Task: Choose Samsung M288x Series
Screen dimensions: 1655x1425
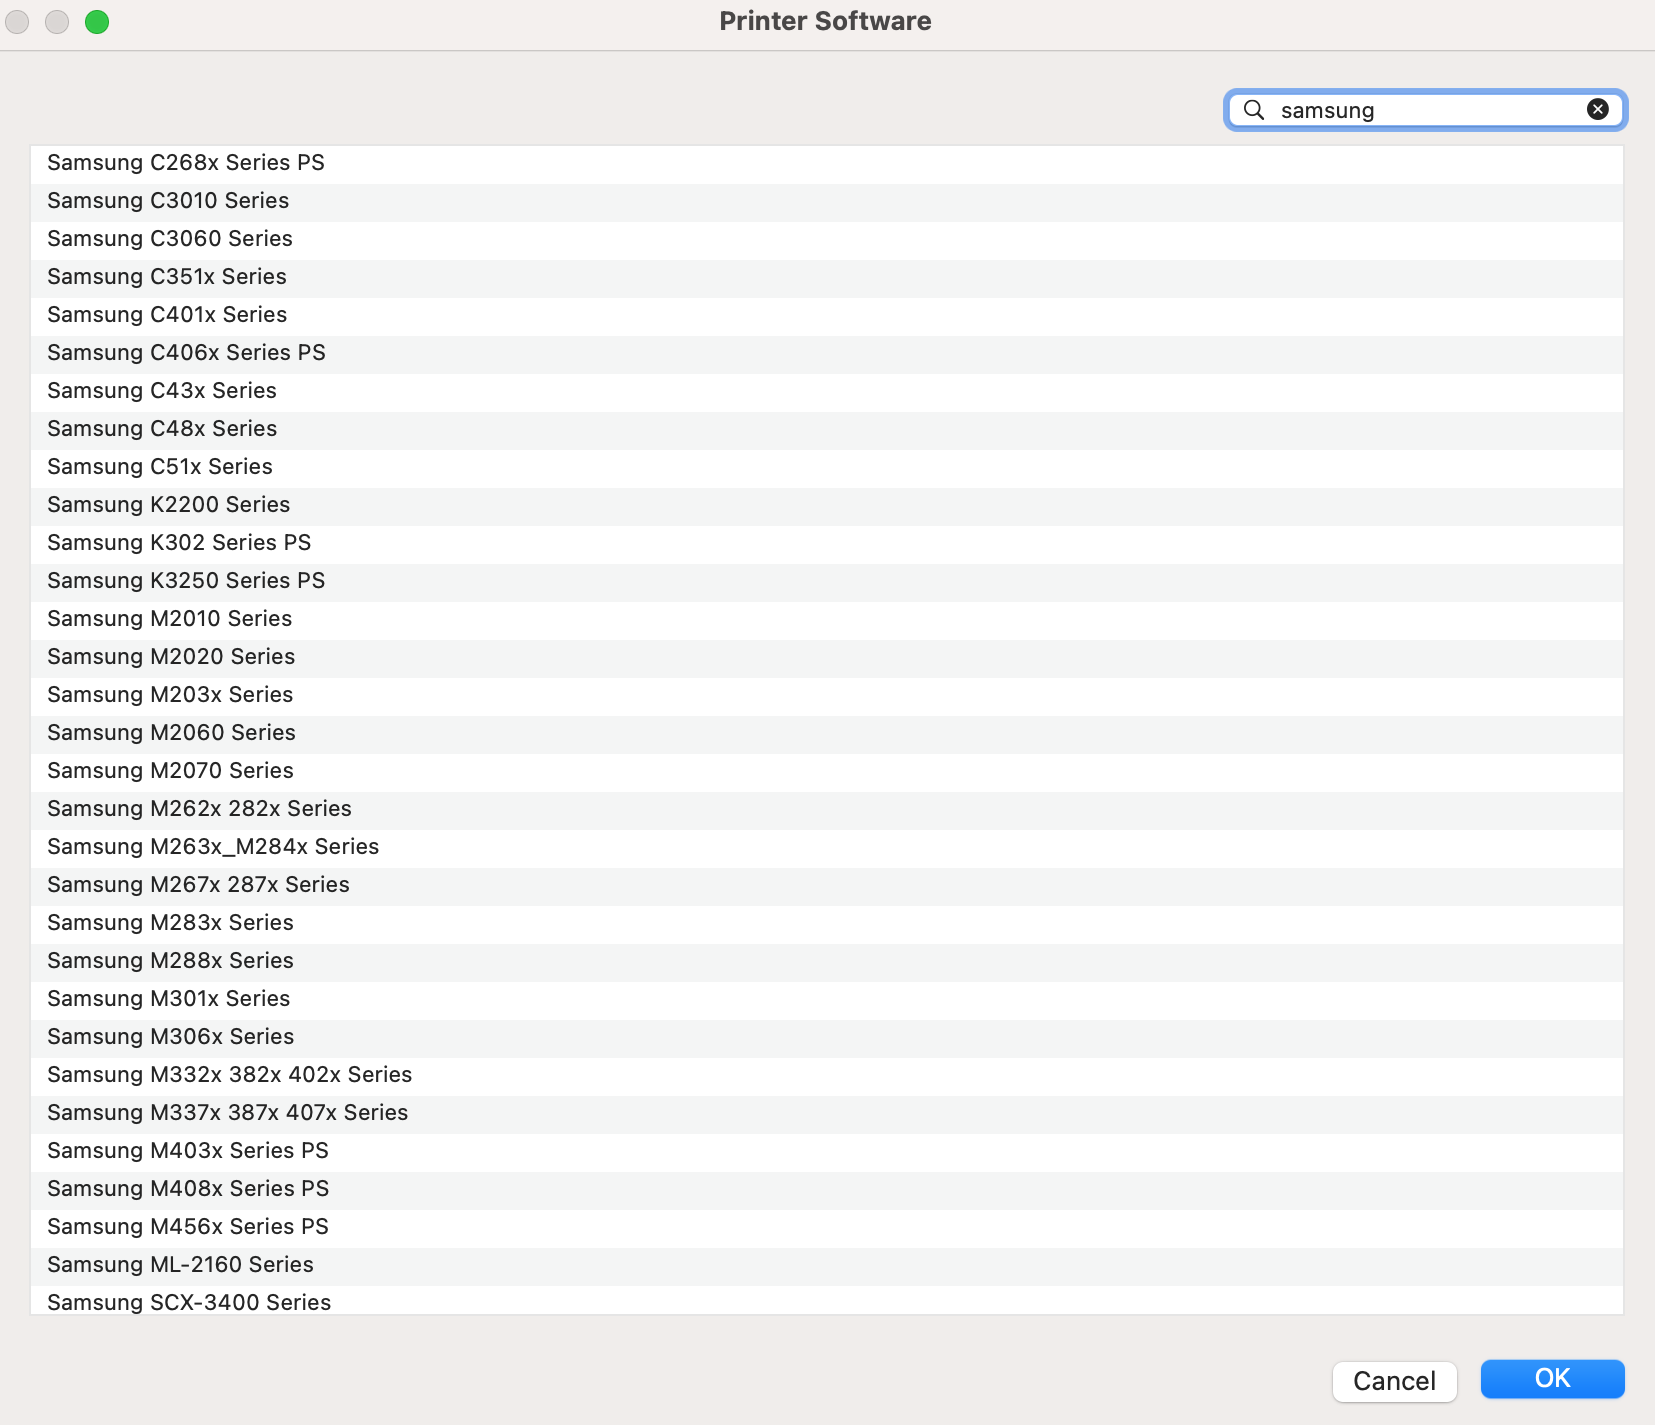Action: (x=827, y=961)
